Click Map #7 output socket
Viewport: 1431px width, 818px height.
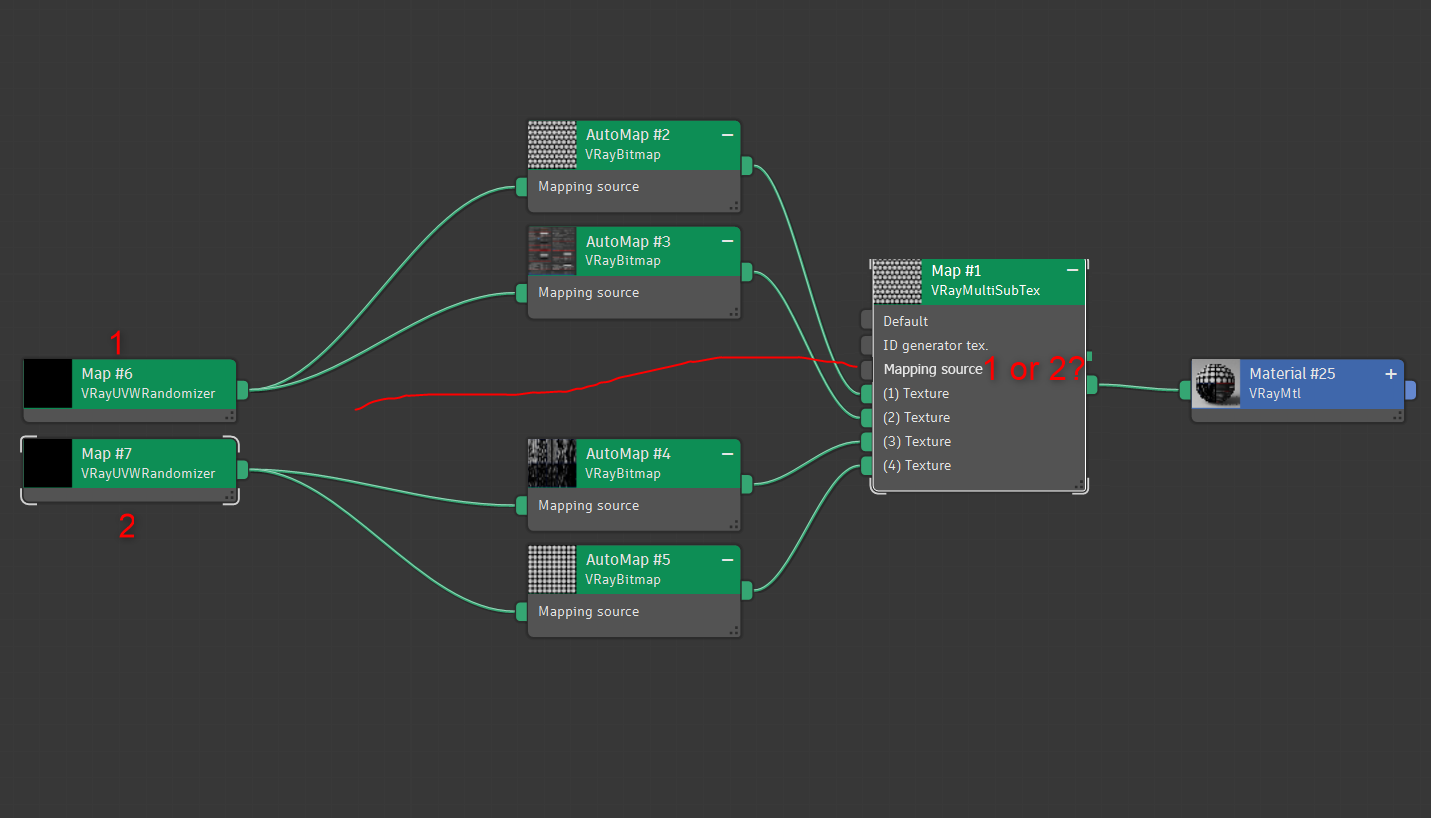[x=242, y=470]
